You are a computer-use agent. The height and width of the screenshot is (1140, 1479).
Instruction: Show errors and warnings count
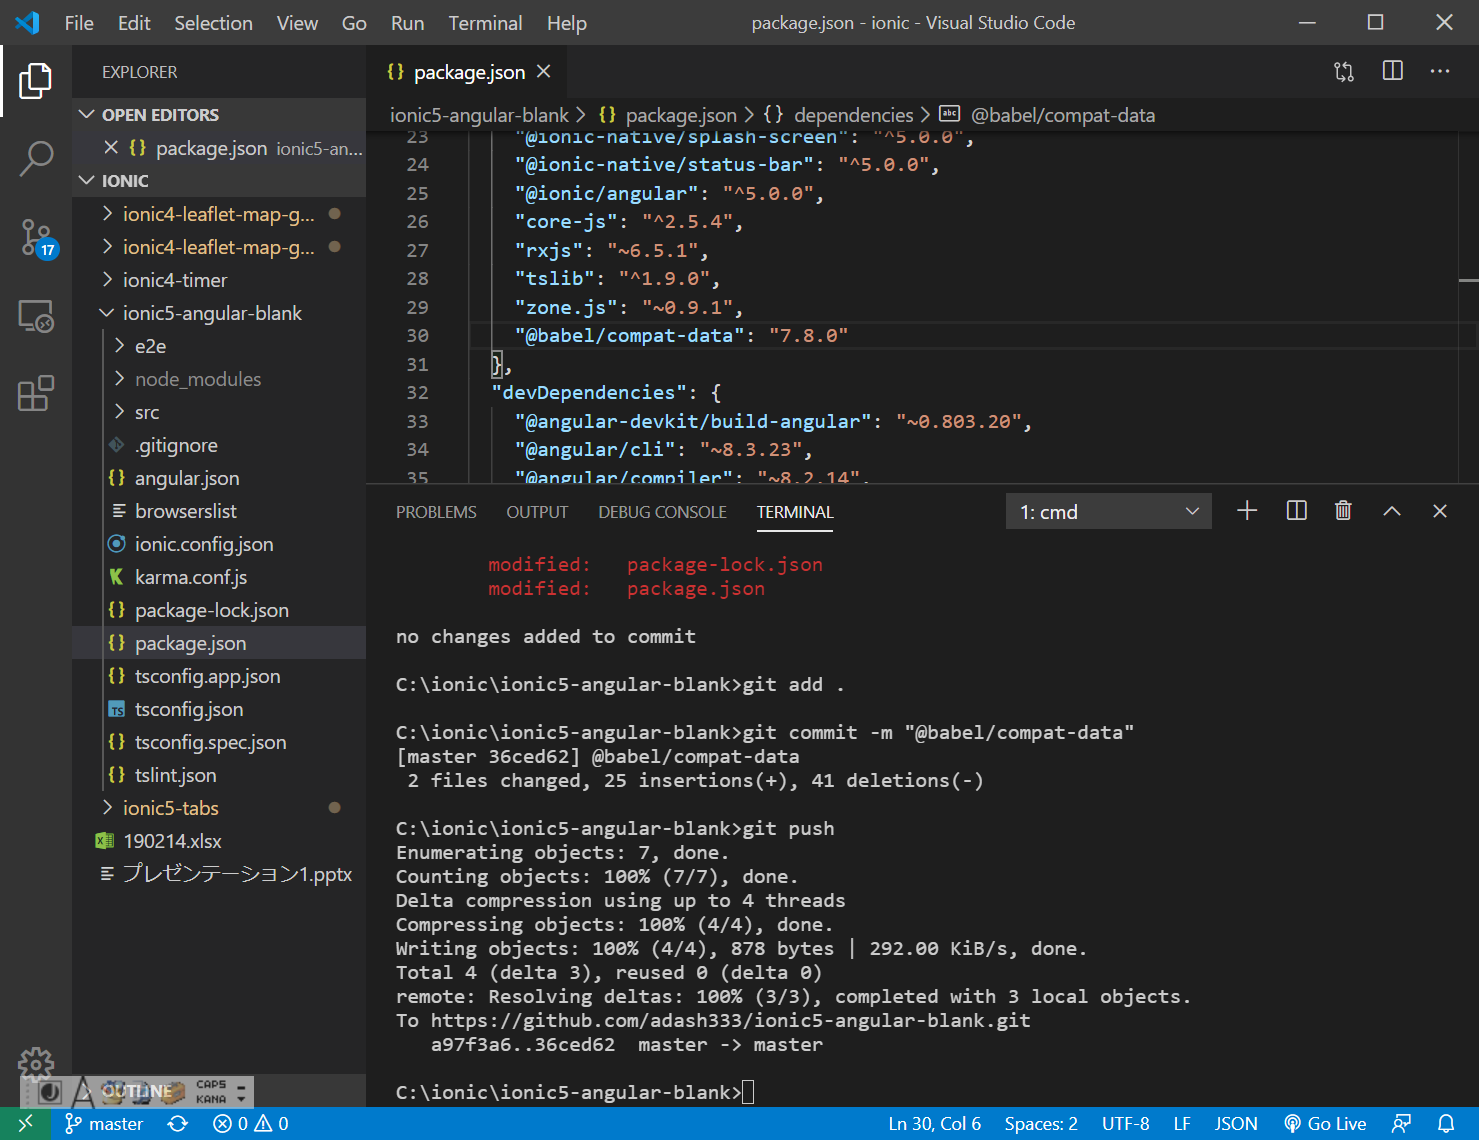click(x=250, y=1123)
